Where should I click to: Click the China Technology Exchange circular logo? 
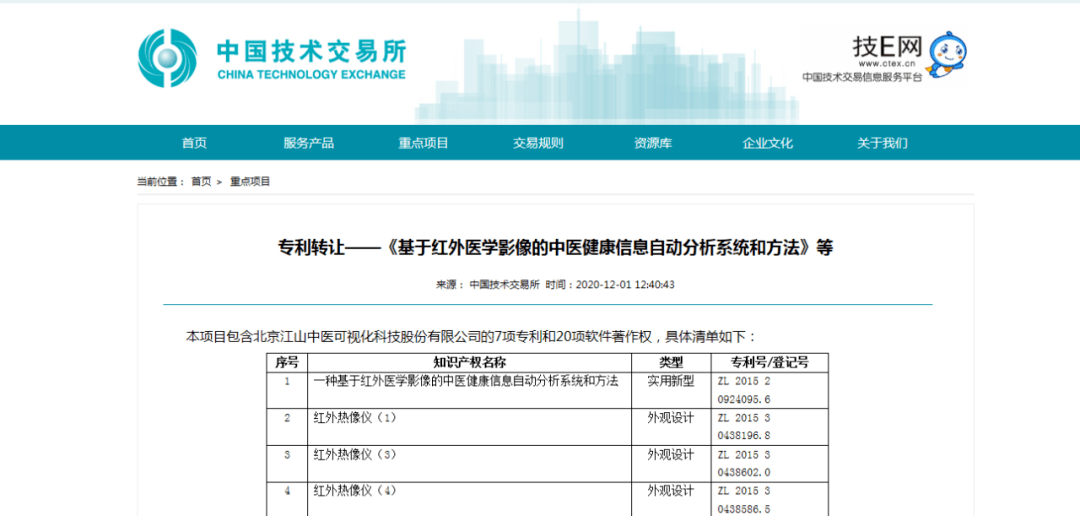click(x=167, y=58)
